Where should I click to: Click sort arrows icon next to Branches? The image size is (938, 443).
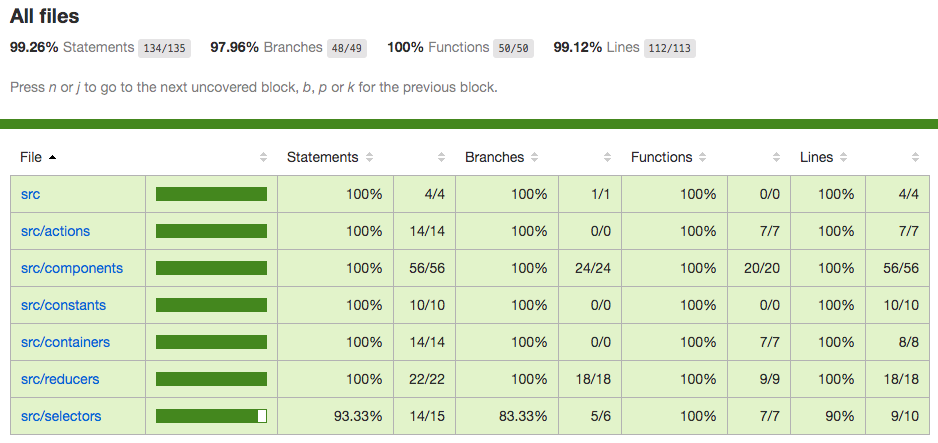pyautogui.click(x=534, y=157)
